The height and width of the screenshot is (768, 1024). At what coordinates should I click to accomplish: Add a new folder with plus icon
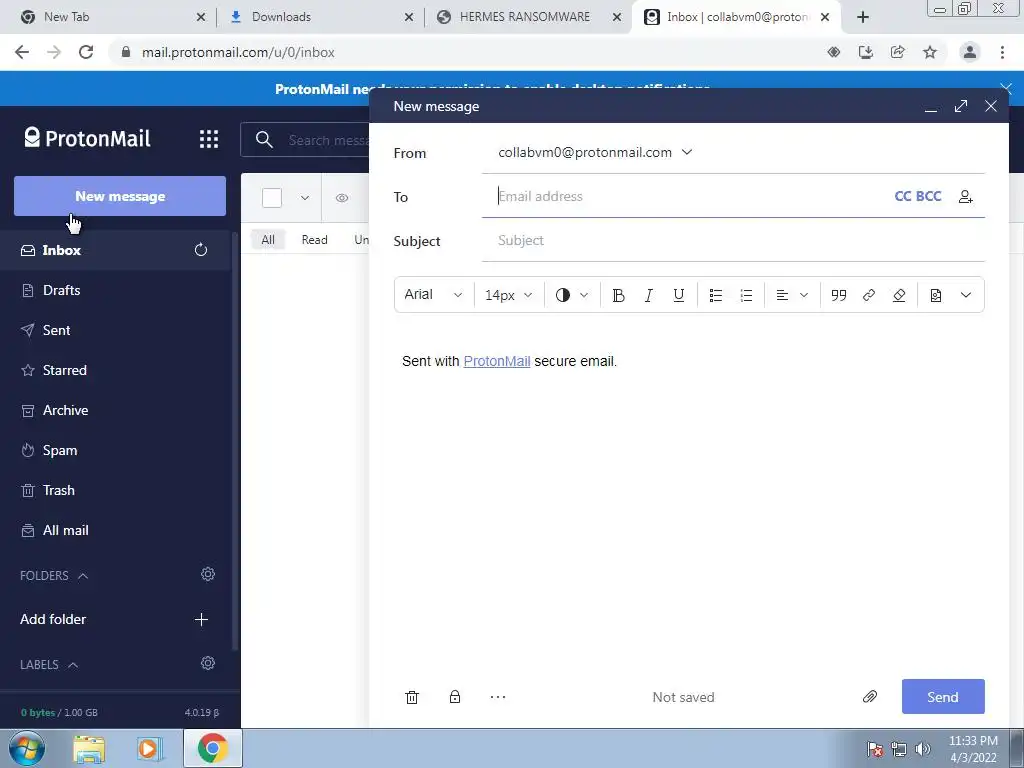(201, 620)
